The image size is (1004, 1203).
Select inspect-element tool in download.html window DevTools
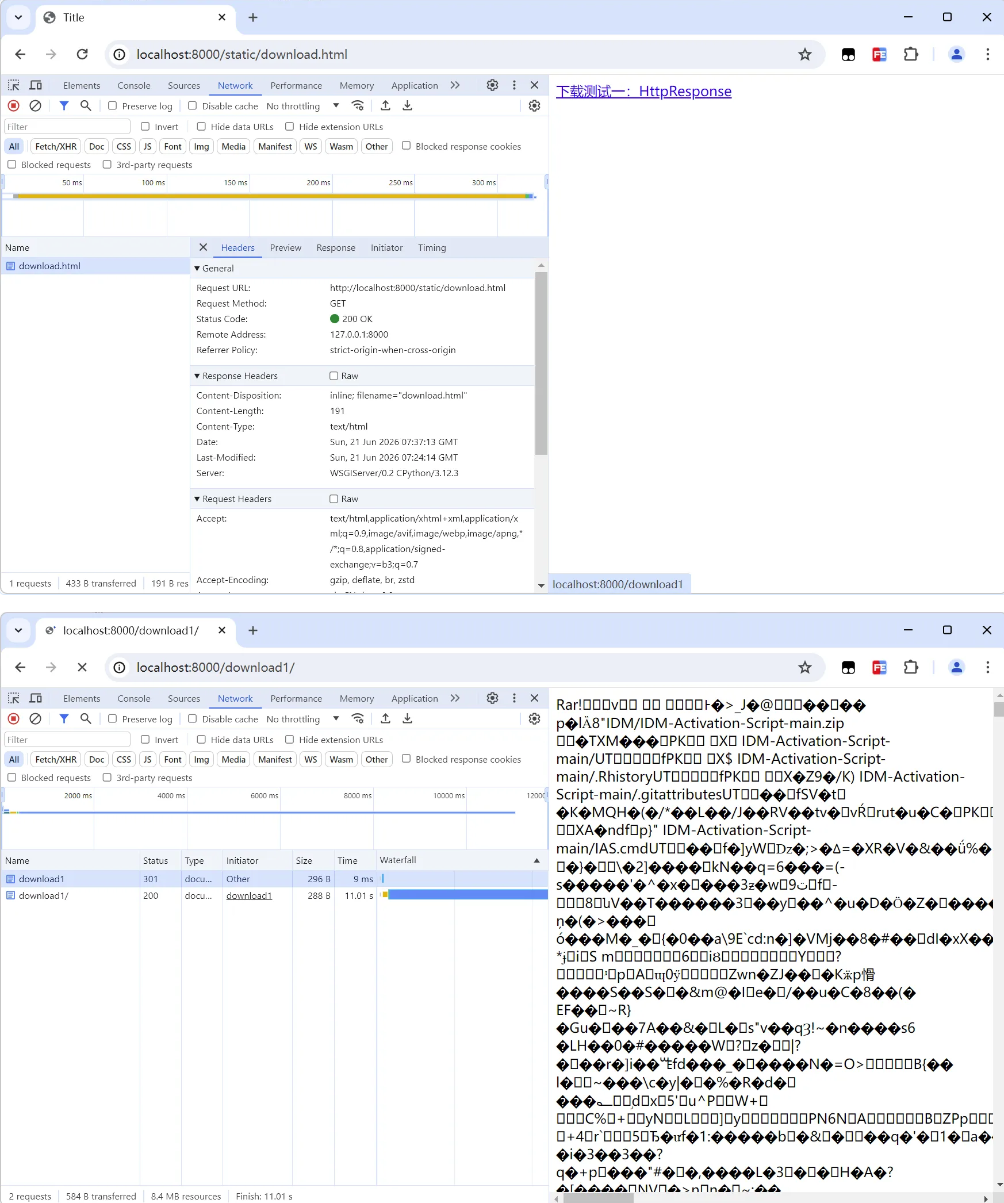click(14, 86)
